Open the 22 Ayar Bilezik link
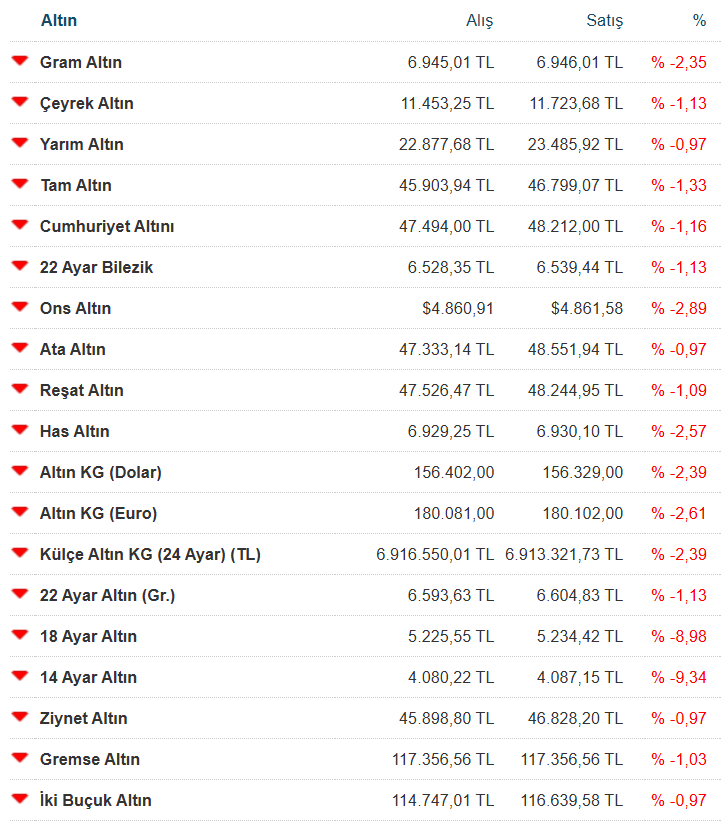This screenshot has height=821, width=721. point(96,267)
